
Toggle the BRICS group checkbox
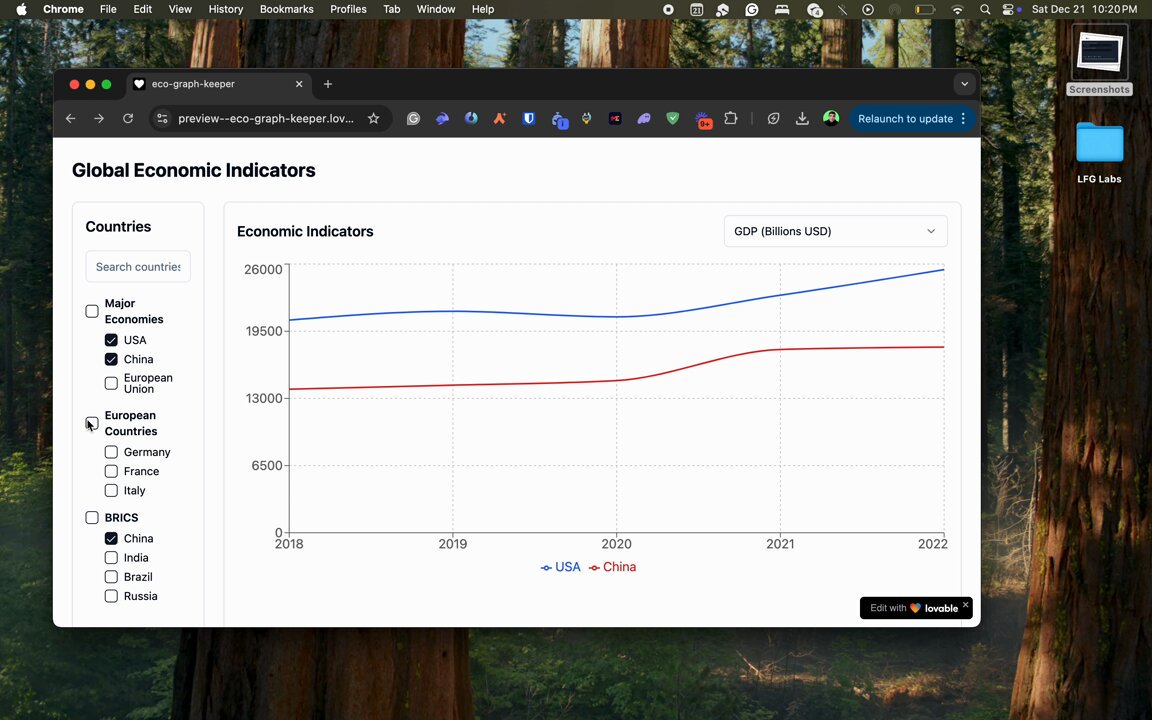pyautogui.click(x=92, y=518)
